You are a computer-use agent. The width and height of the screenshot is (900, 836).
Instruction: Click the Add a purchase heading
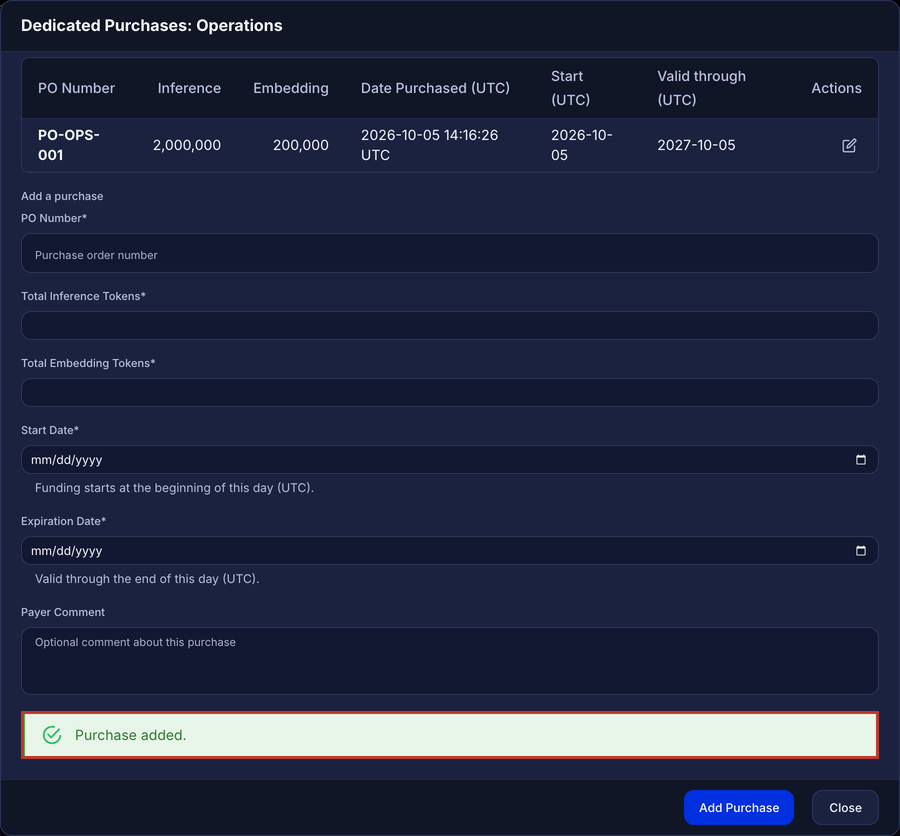(62, 196)
